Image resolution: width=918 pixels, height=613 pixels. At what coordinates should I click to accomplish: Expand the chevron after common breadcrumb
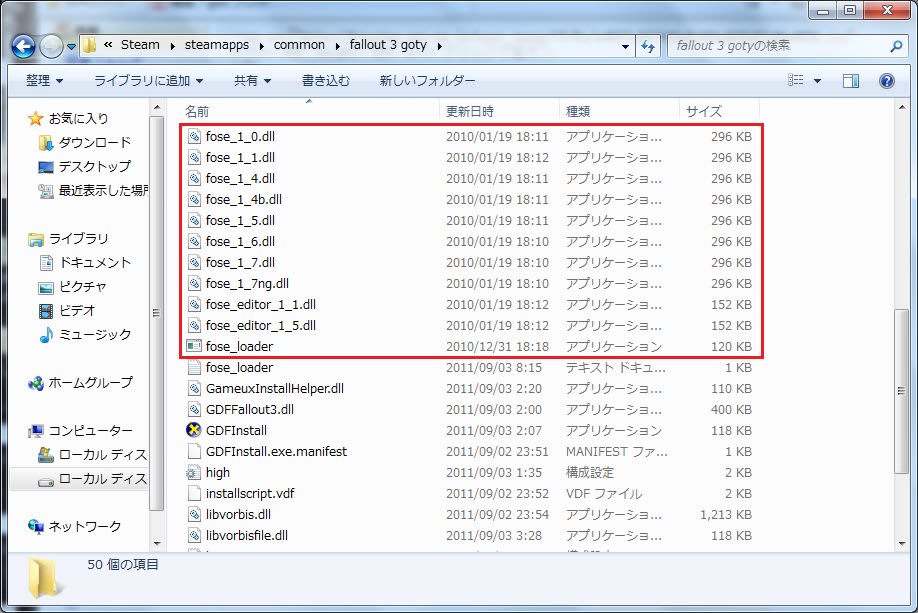coord(337,46)
